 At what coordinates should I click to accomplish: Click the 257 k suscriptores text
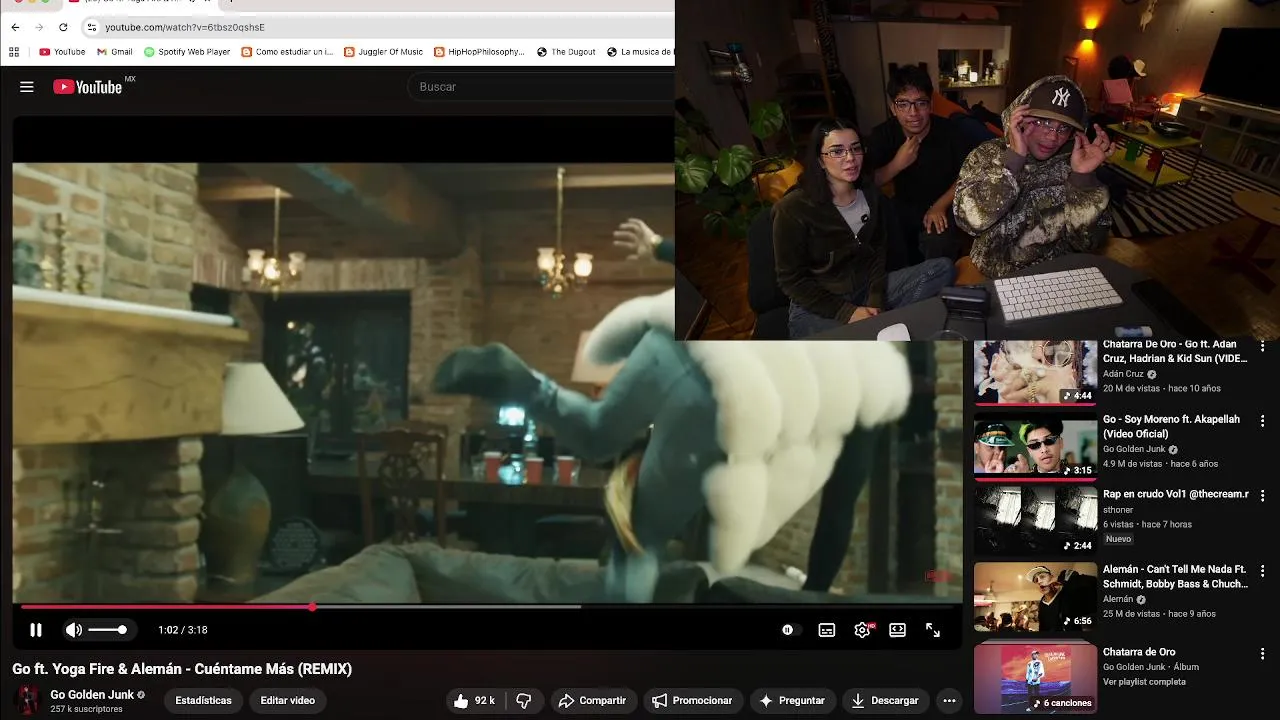pos(86,709)
